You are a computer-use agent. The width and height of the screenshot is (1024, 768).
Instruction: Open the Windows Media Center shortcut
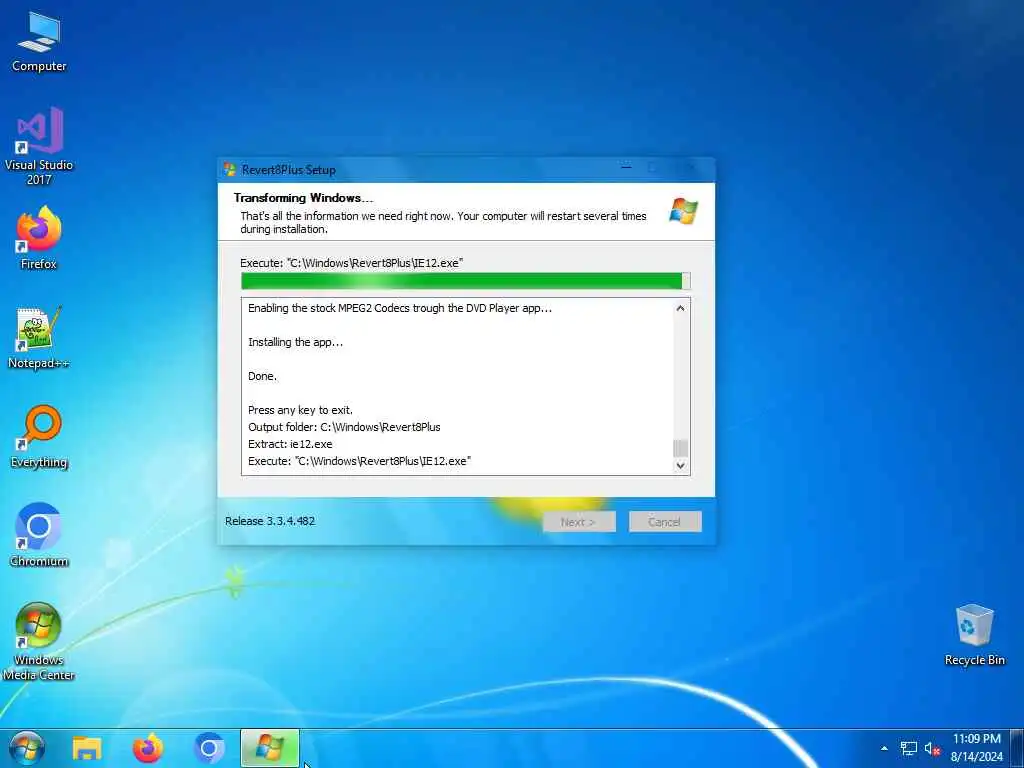[39, 641]
